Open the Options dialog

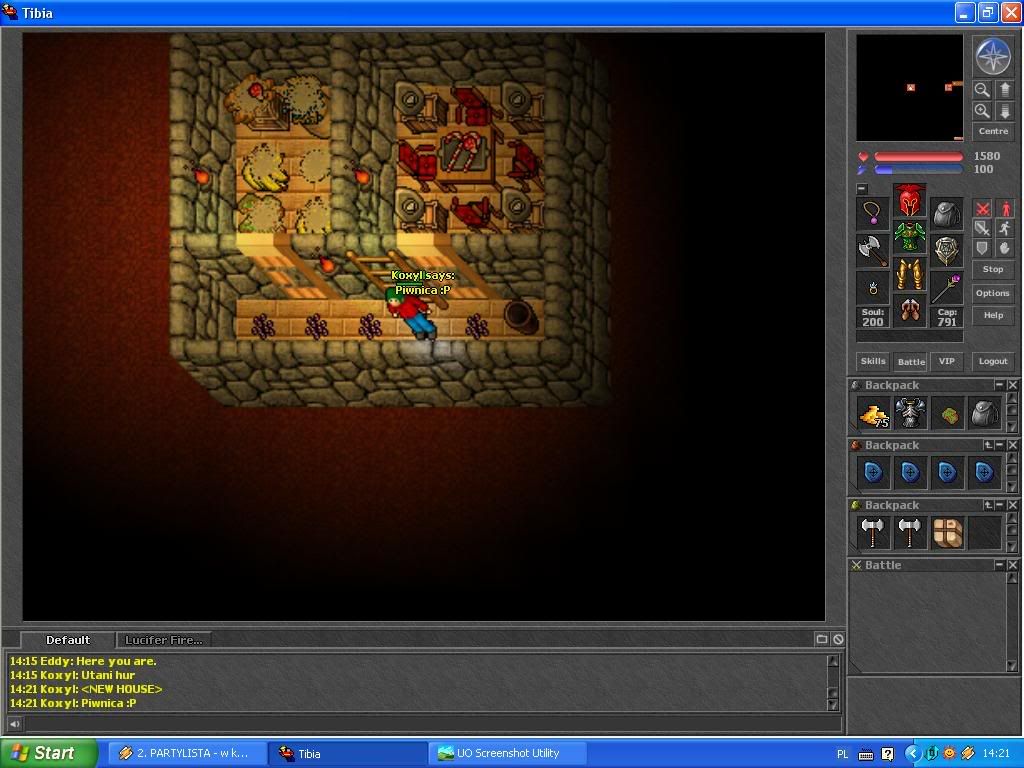point(993,293)
